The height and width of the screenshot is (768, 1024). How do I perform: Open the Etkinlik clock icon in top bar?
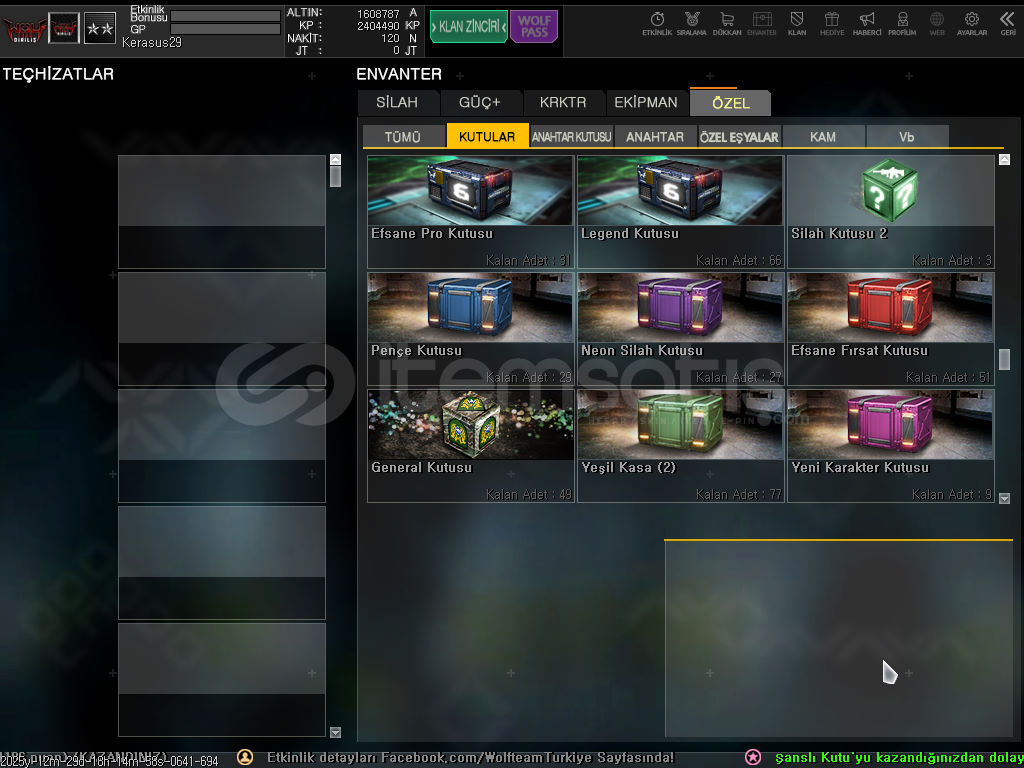click(657, 23)
